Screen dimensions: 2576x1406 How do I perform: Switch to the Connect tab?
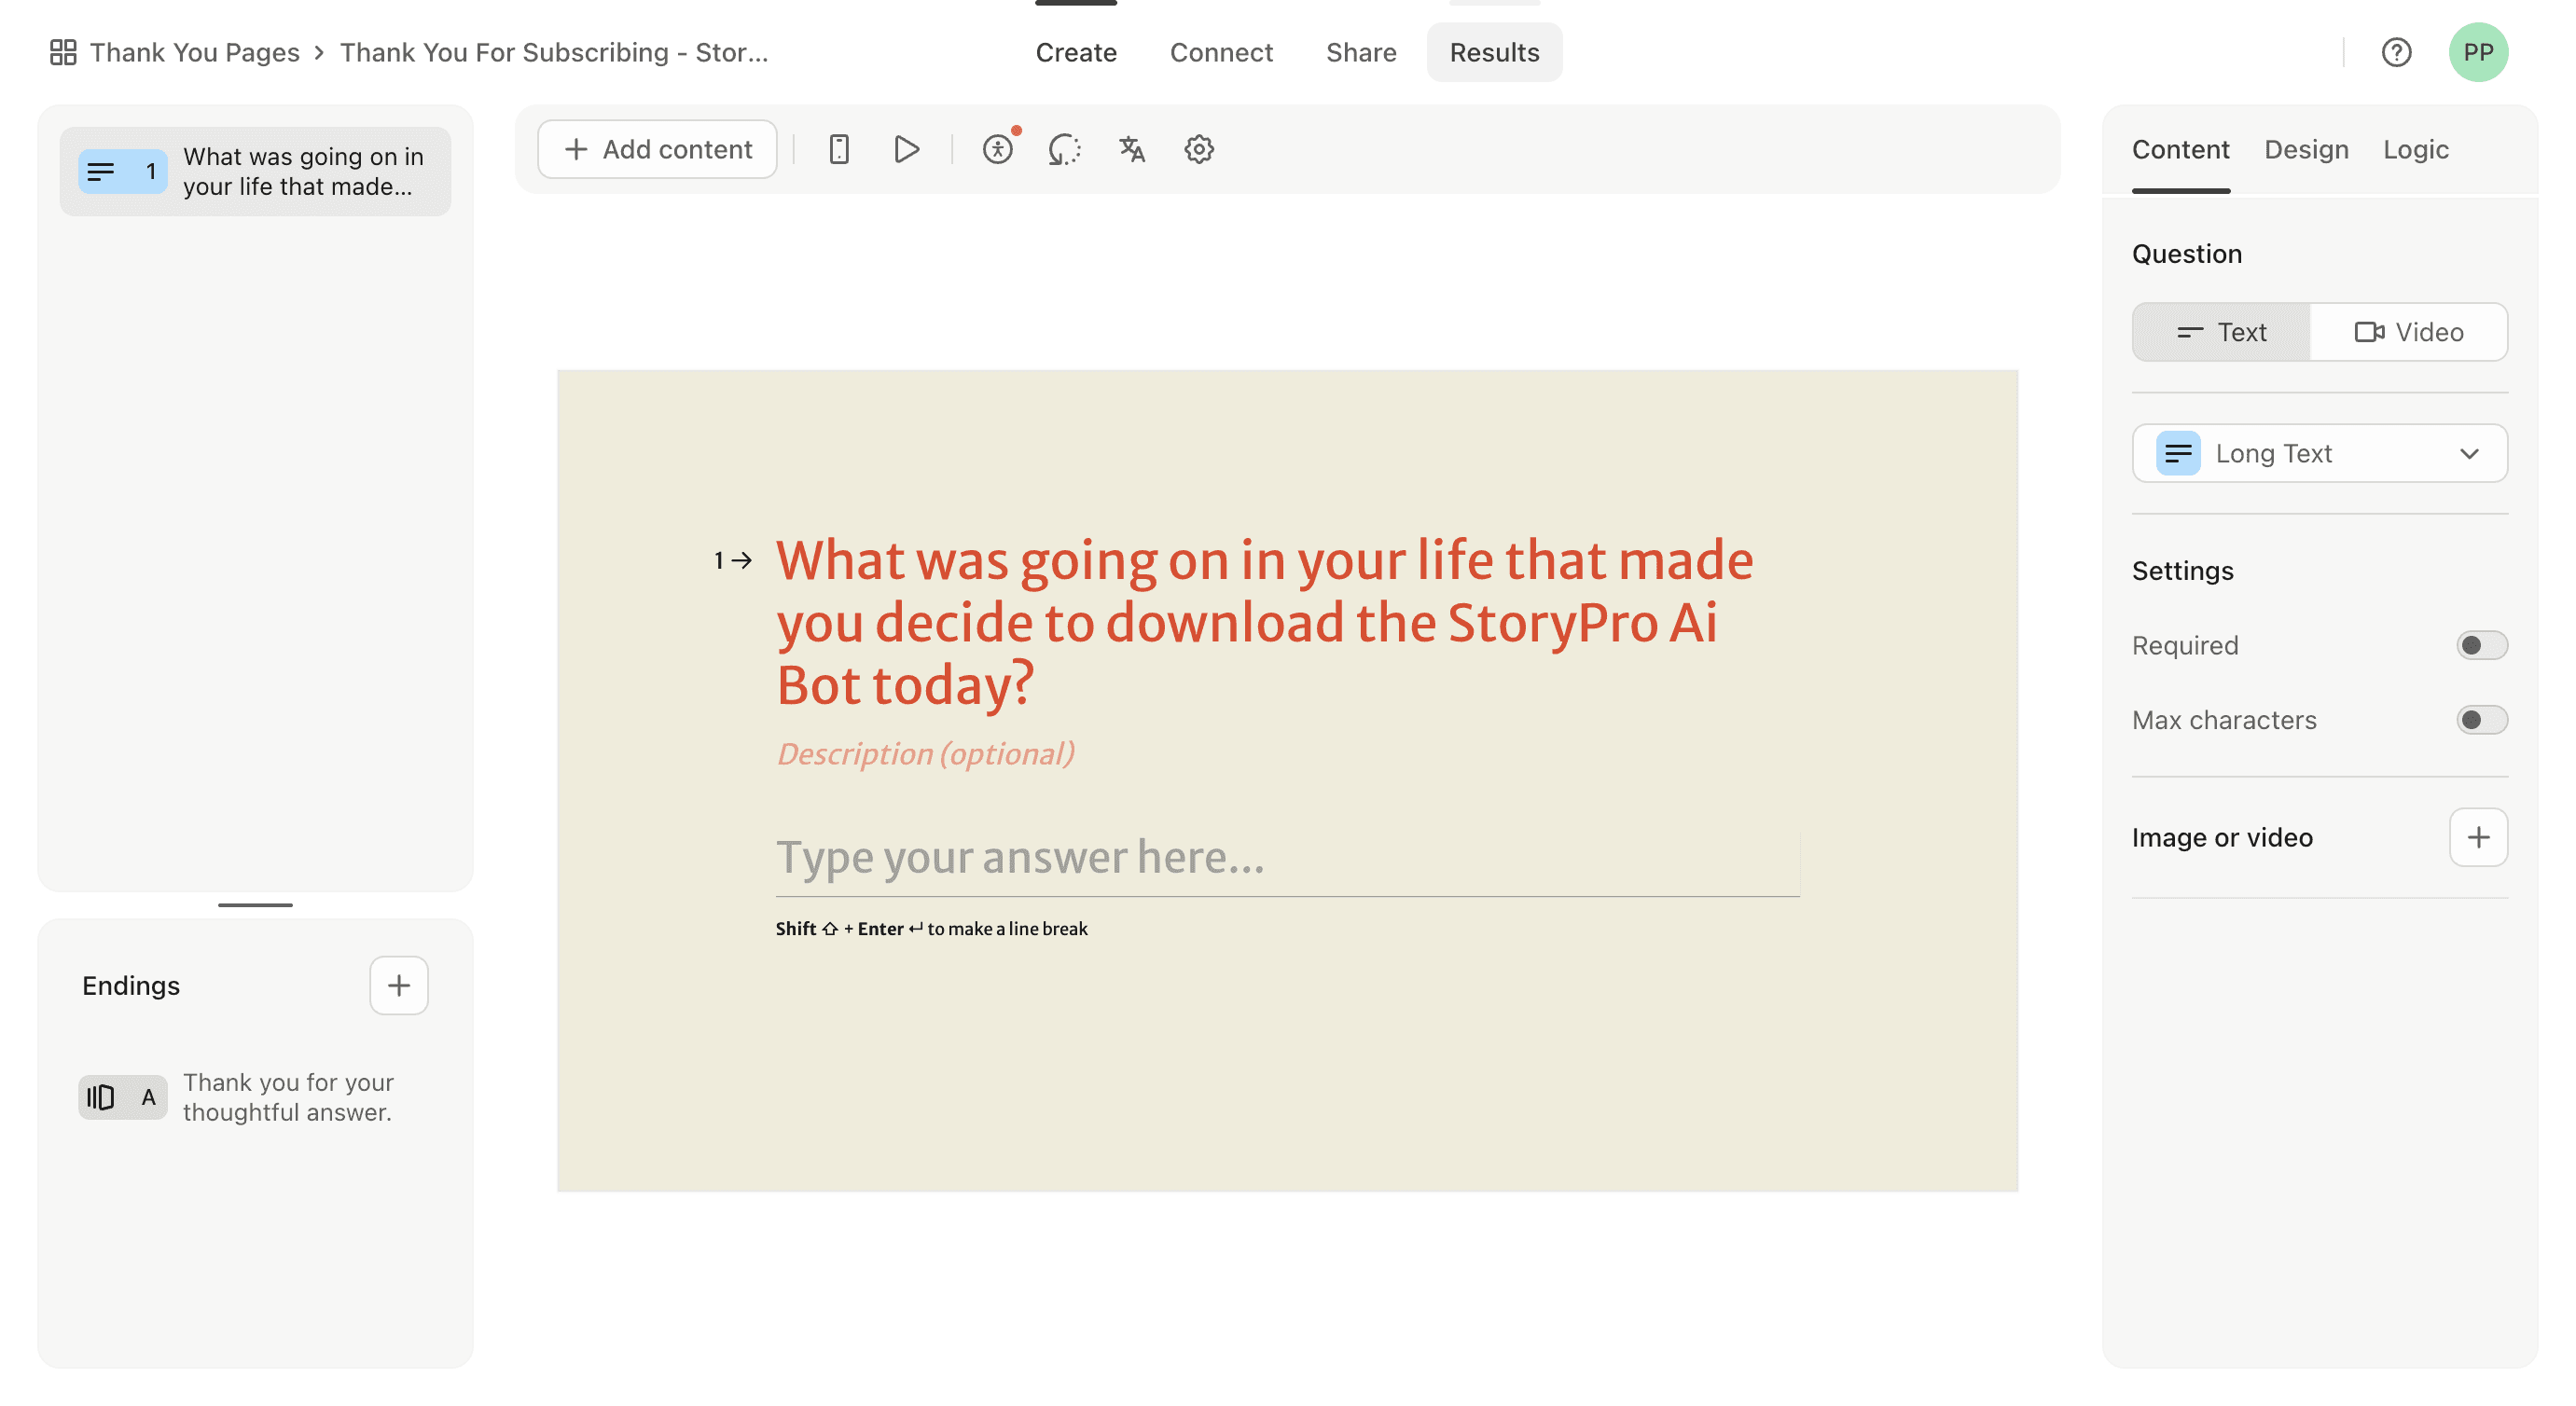click(x=1221, y=52)
